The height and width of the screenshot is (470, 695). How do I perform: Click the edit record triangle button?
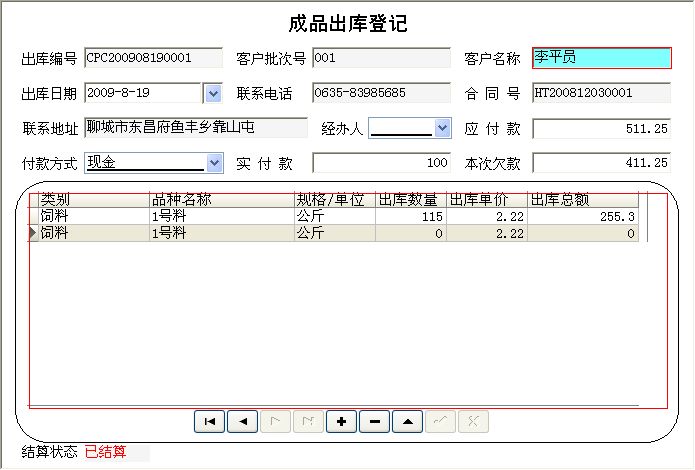[x=407, y=422]
